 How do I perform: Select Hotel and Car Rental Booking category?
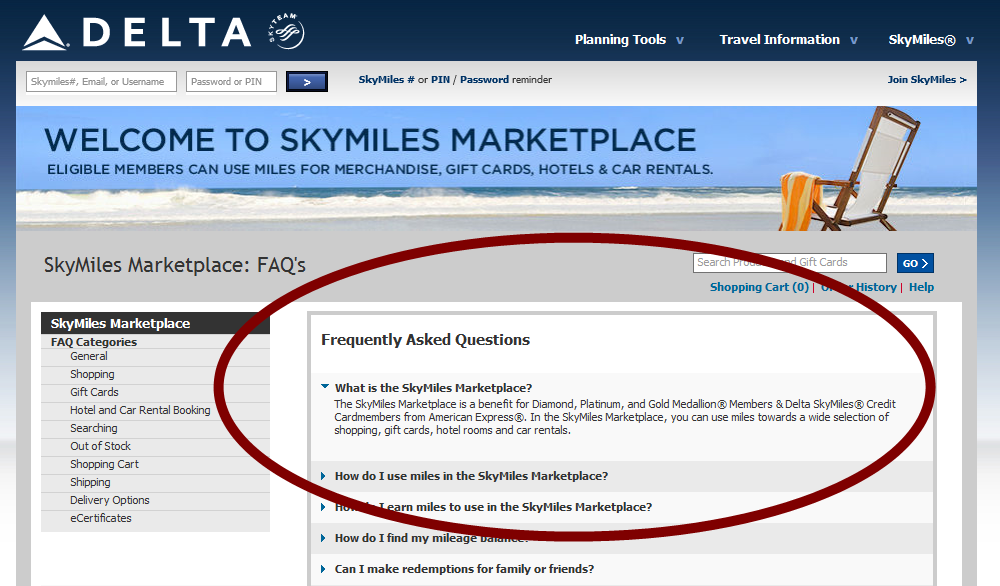tap(140, 410)
